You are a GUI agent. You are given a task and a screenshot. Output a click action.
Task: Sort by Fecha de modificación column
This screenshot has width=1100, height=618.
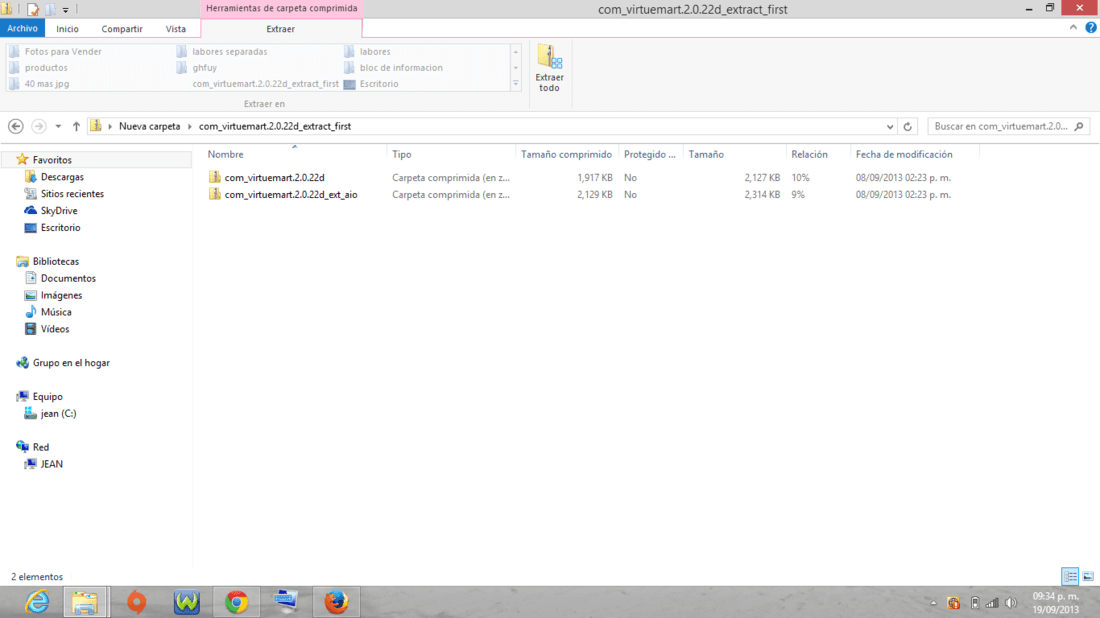(x=904, y=154)
